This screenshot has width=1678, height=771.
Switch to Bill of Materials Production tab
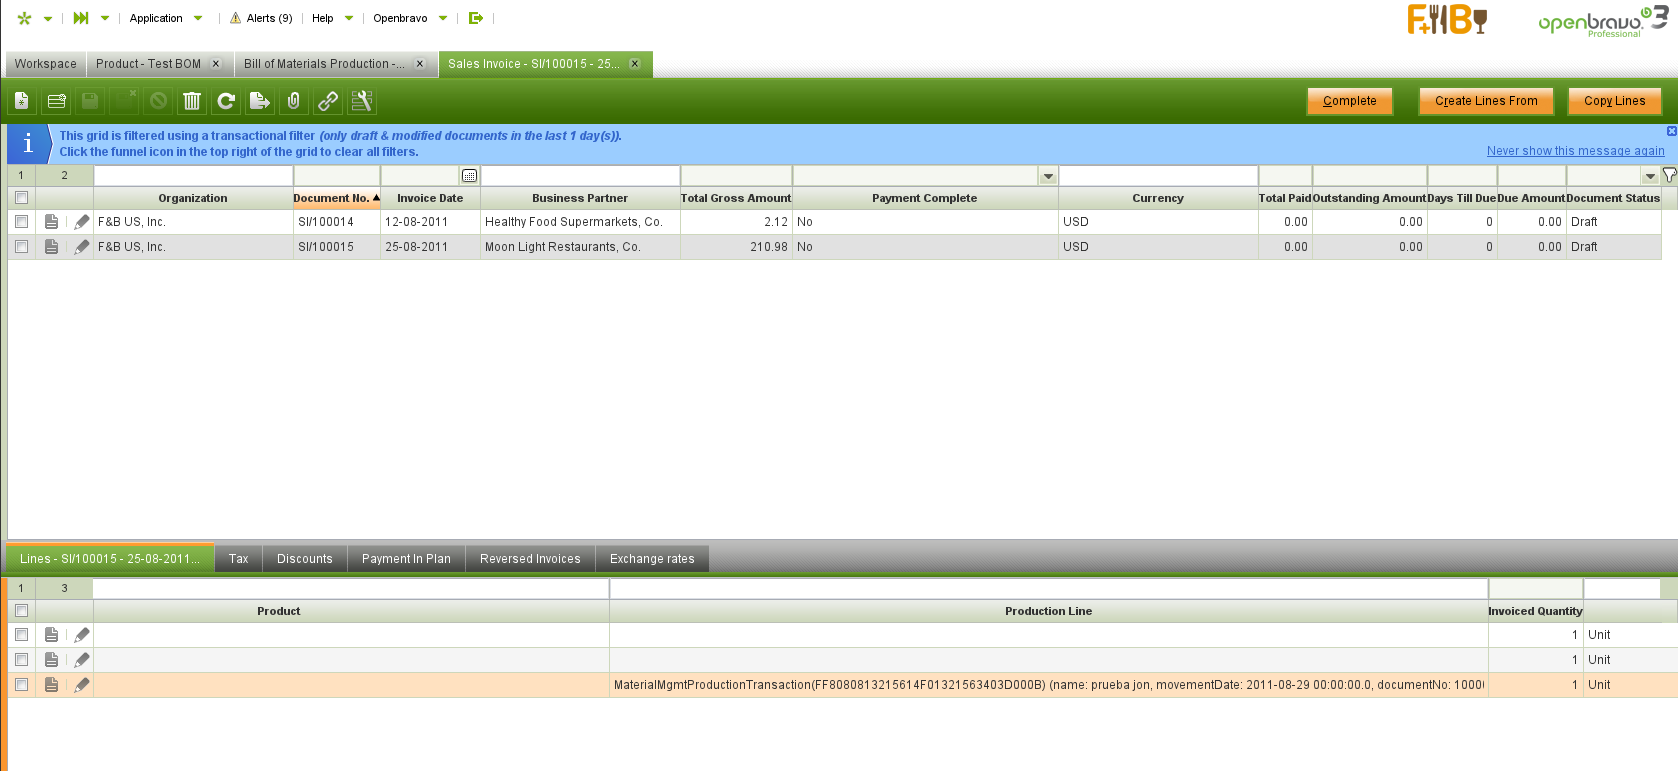pyautogui.click(x=324, y=64)
